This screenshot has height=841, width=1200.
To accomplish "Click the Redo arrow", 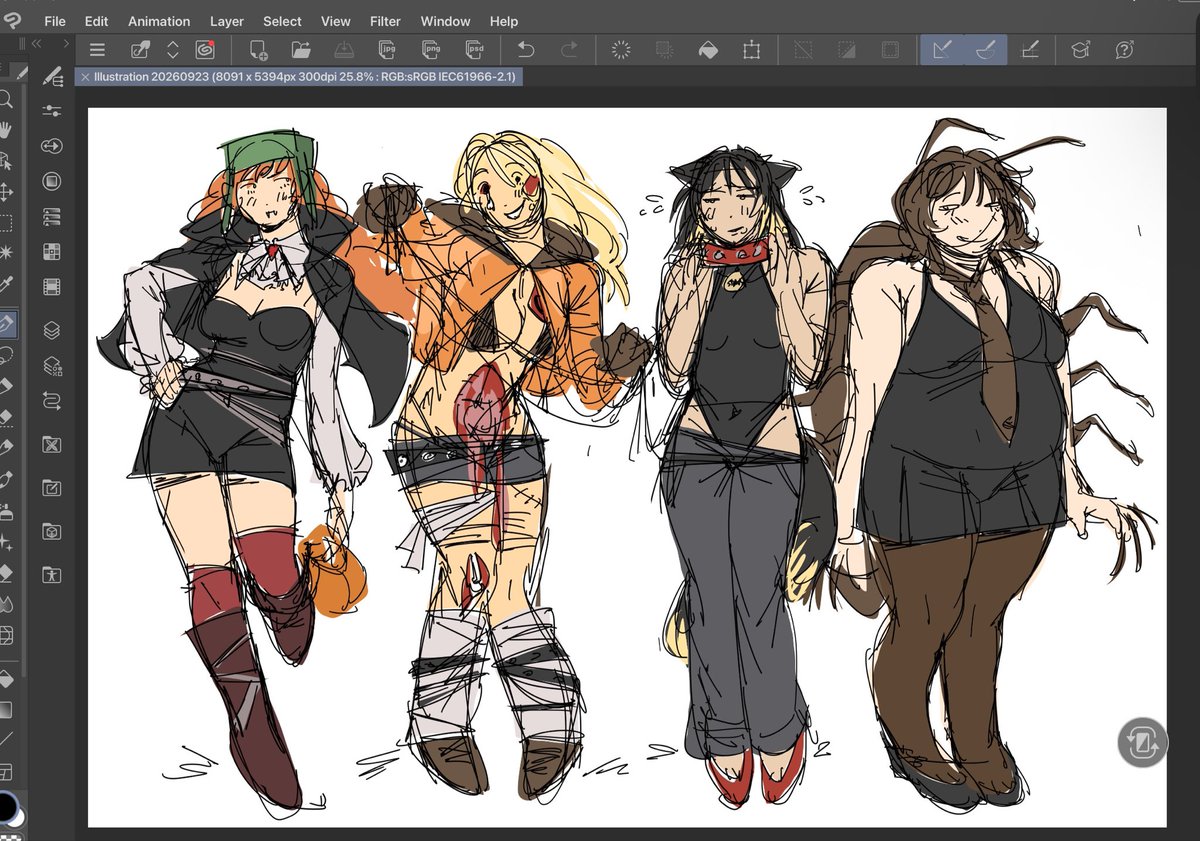I will pos(569,50).
